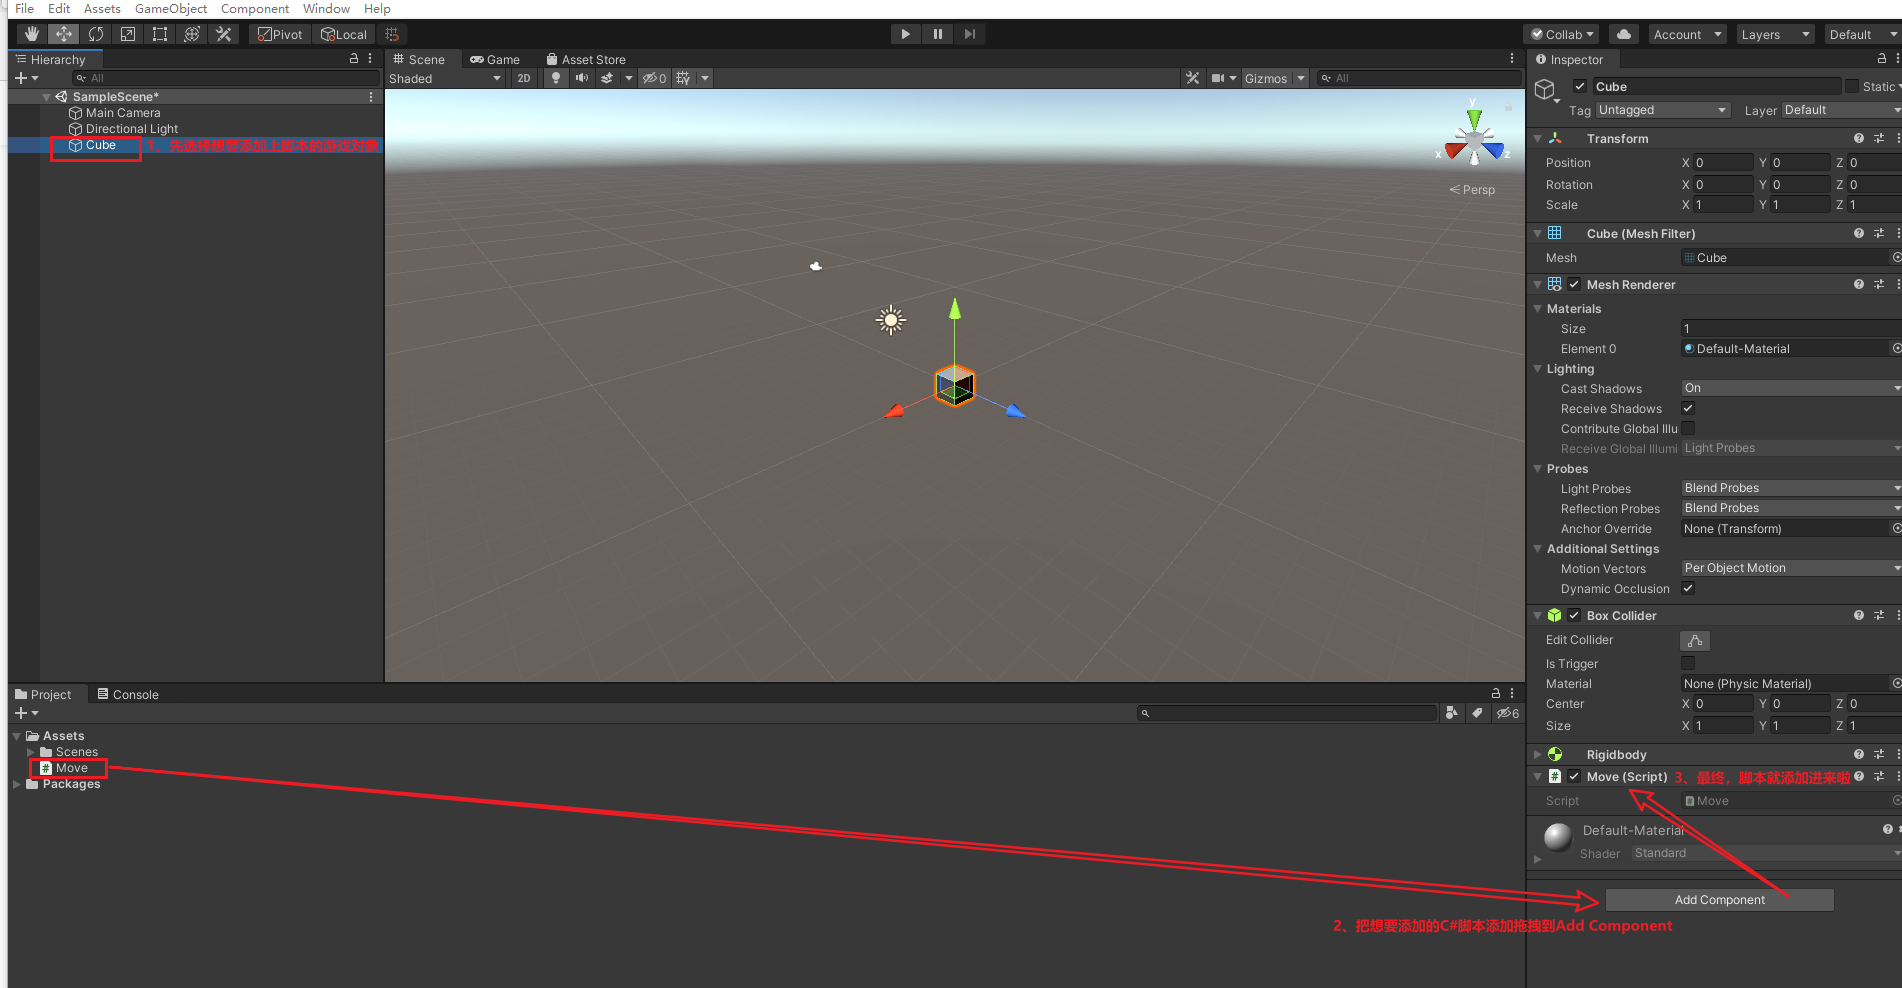Expand the Rigidbody component
The height and width of the screenshot is (988, 1902).
1538,755
